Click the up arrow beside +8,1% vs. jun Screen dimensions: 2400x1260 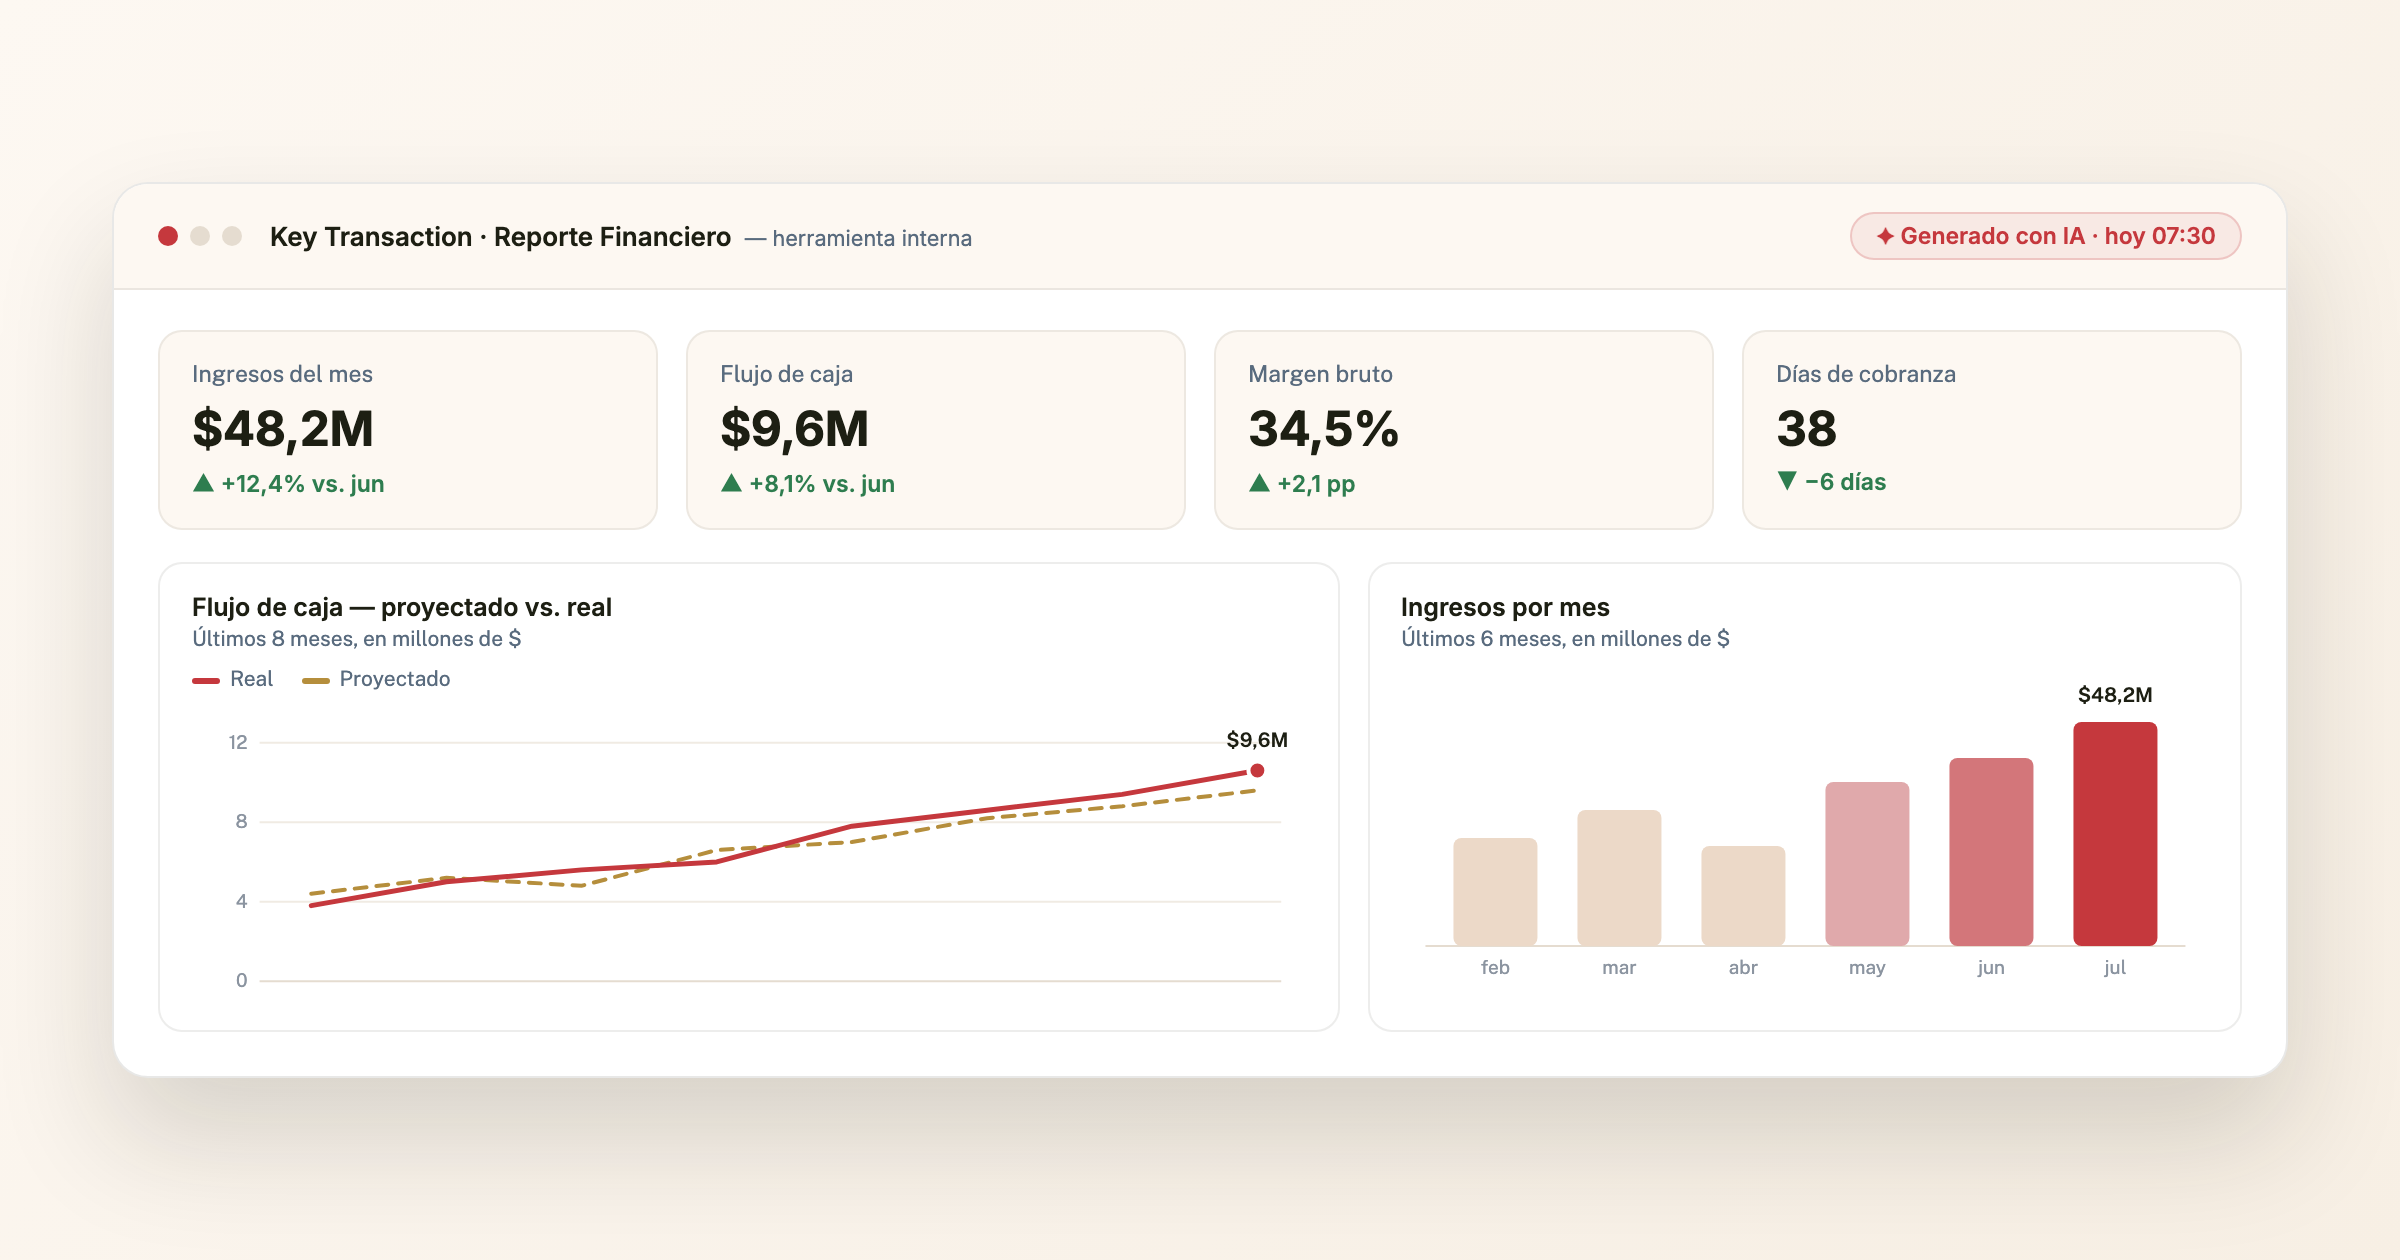[731, 483]
